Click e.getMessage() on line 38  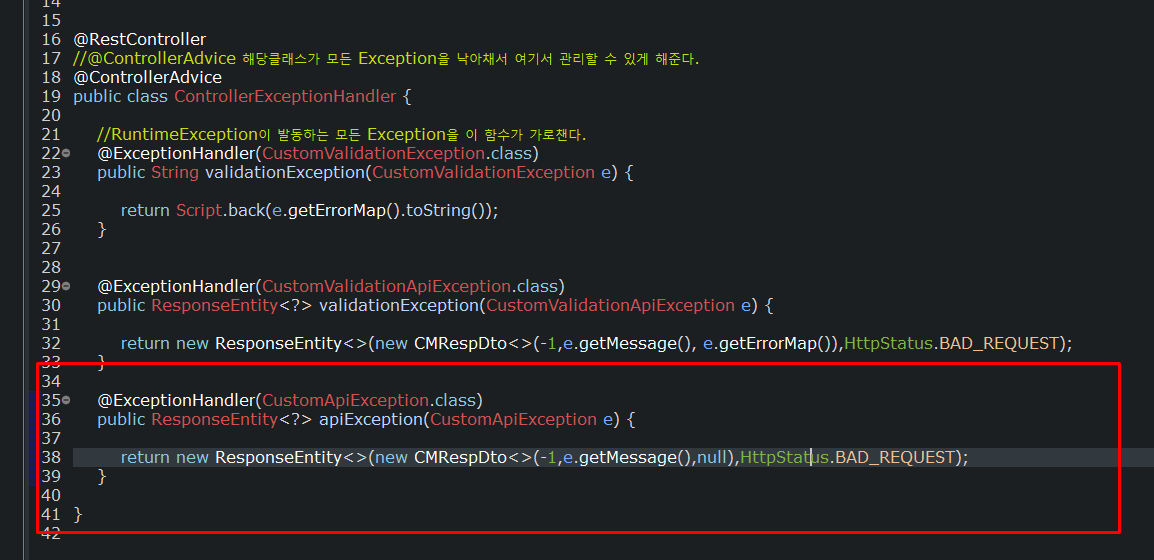coord(629,458)
